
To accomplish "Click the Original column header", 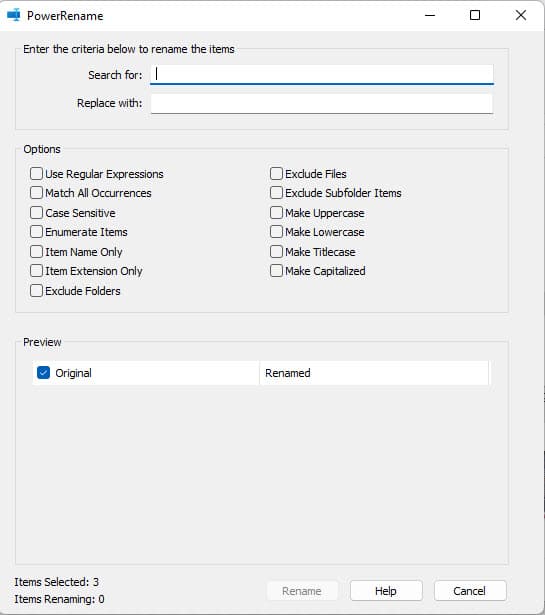I will tap(146, 373).
